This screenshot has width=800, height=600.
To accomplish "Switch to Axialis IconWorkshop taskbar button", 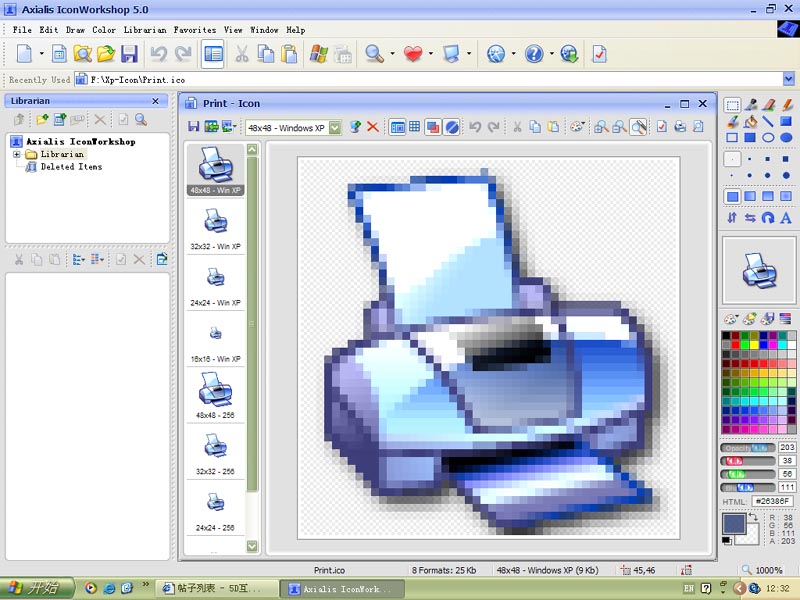I will [342, 589].
